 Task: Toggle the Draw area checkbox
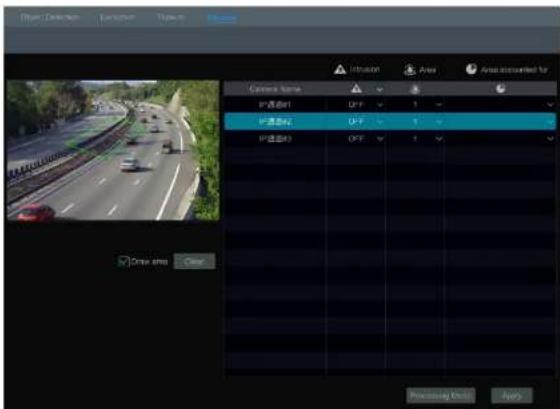123,261
